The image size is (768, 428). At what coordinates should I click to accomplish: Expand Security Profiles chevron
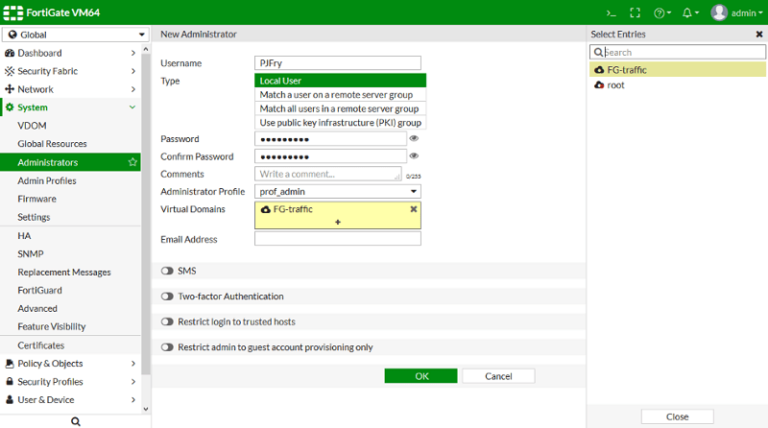tap(133, 381)
